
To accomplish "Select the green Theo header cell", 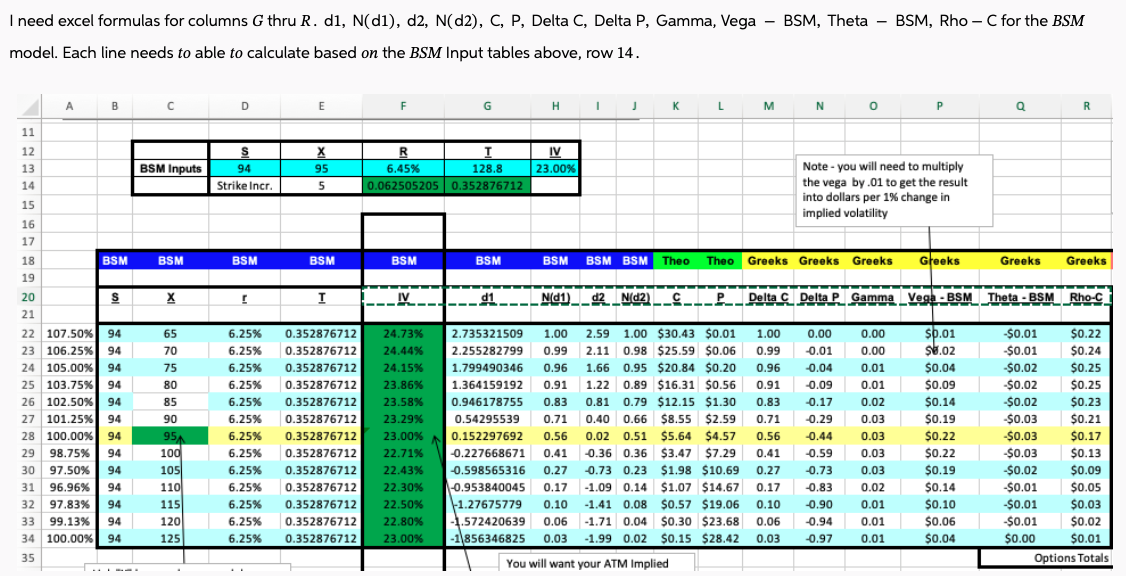I will pos(675,260).
